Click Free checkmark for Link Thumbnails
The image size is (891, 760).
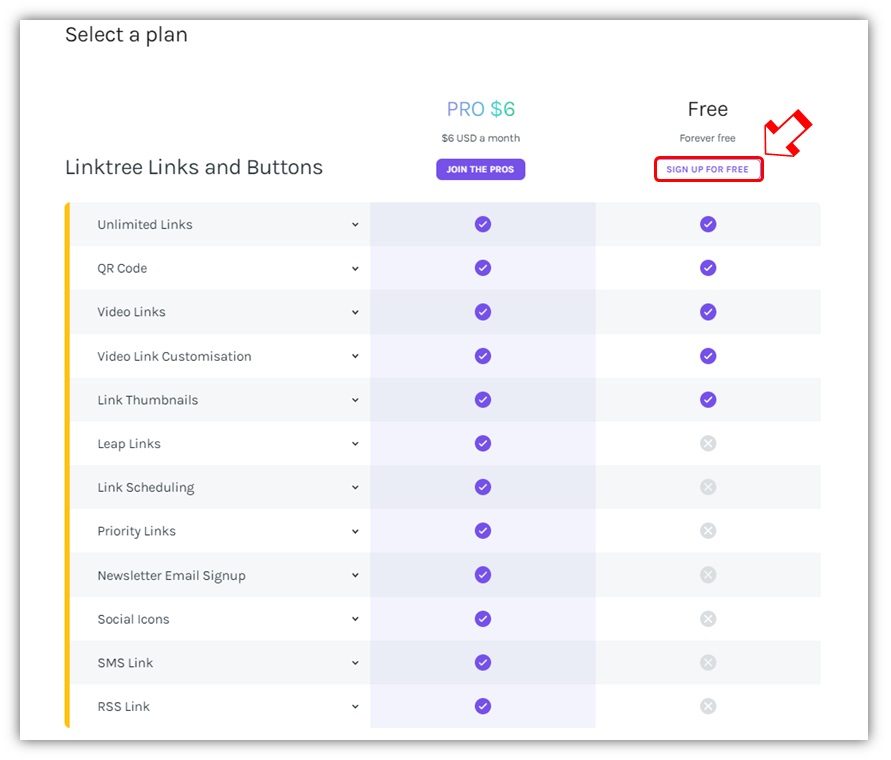click(708, 400)
